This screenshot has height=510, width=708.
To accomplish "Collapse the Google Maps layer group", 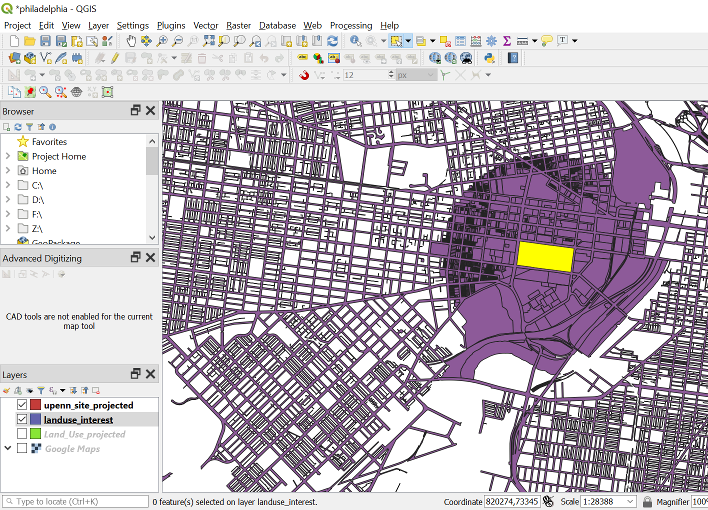I will (x=8, y=448).
